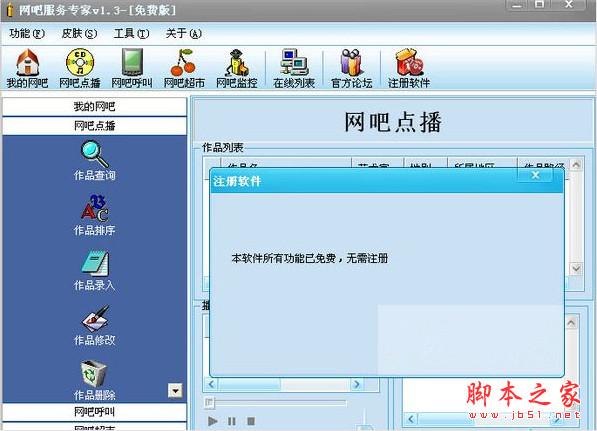Open 作品查询 magnifier in sidebar
This screenshot has height=431, width=597.
point(94,160)
